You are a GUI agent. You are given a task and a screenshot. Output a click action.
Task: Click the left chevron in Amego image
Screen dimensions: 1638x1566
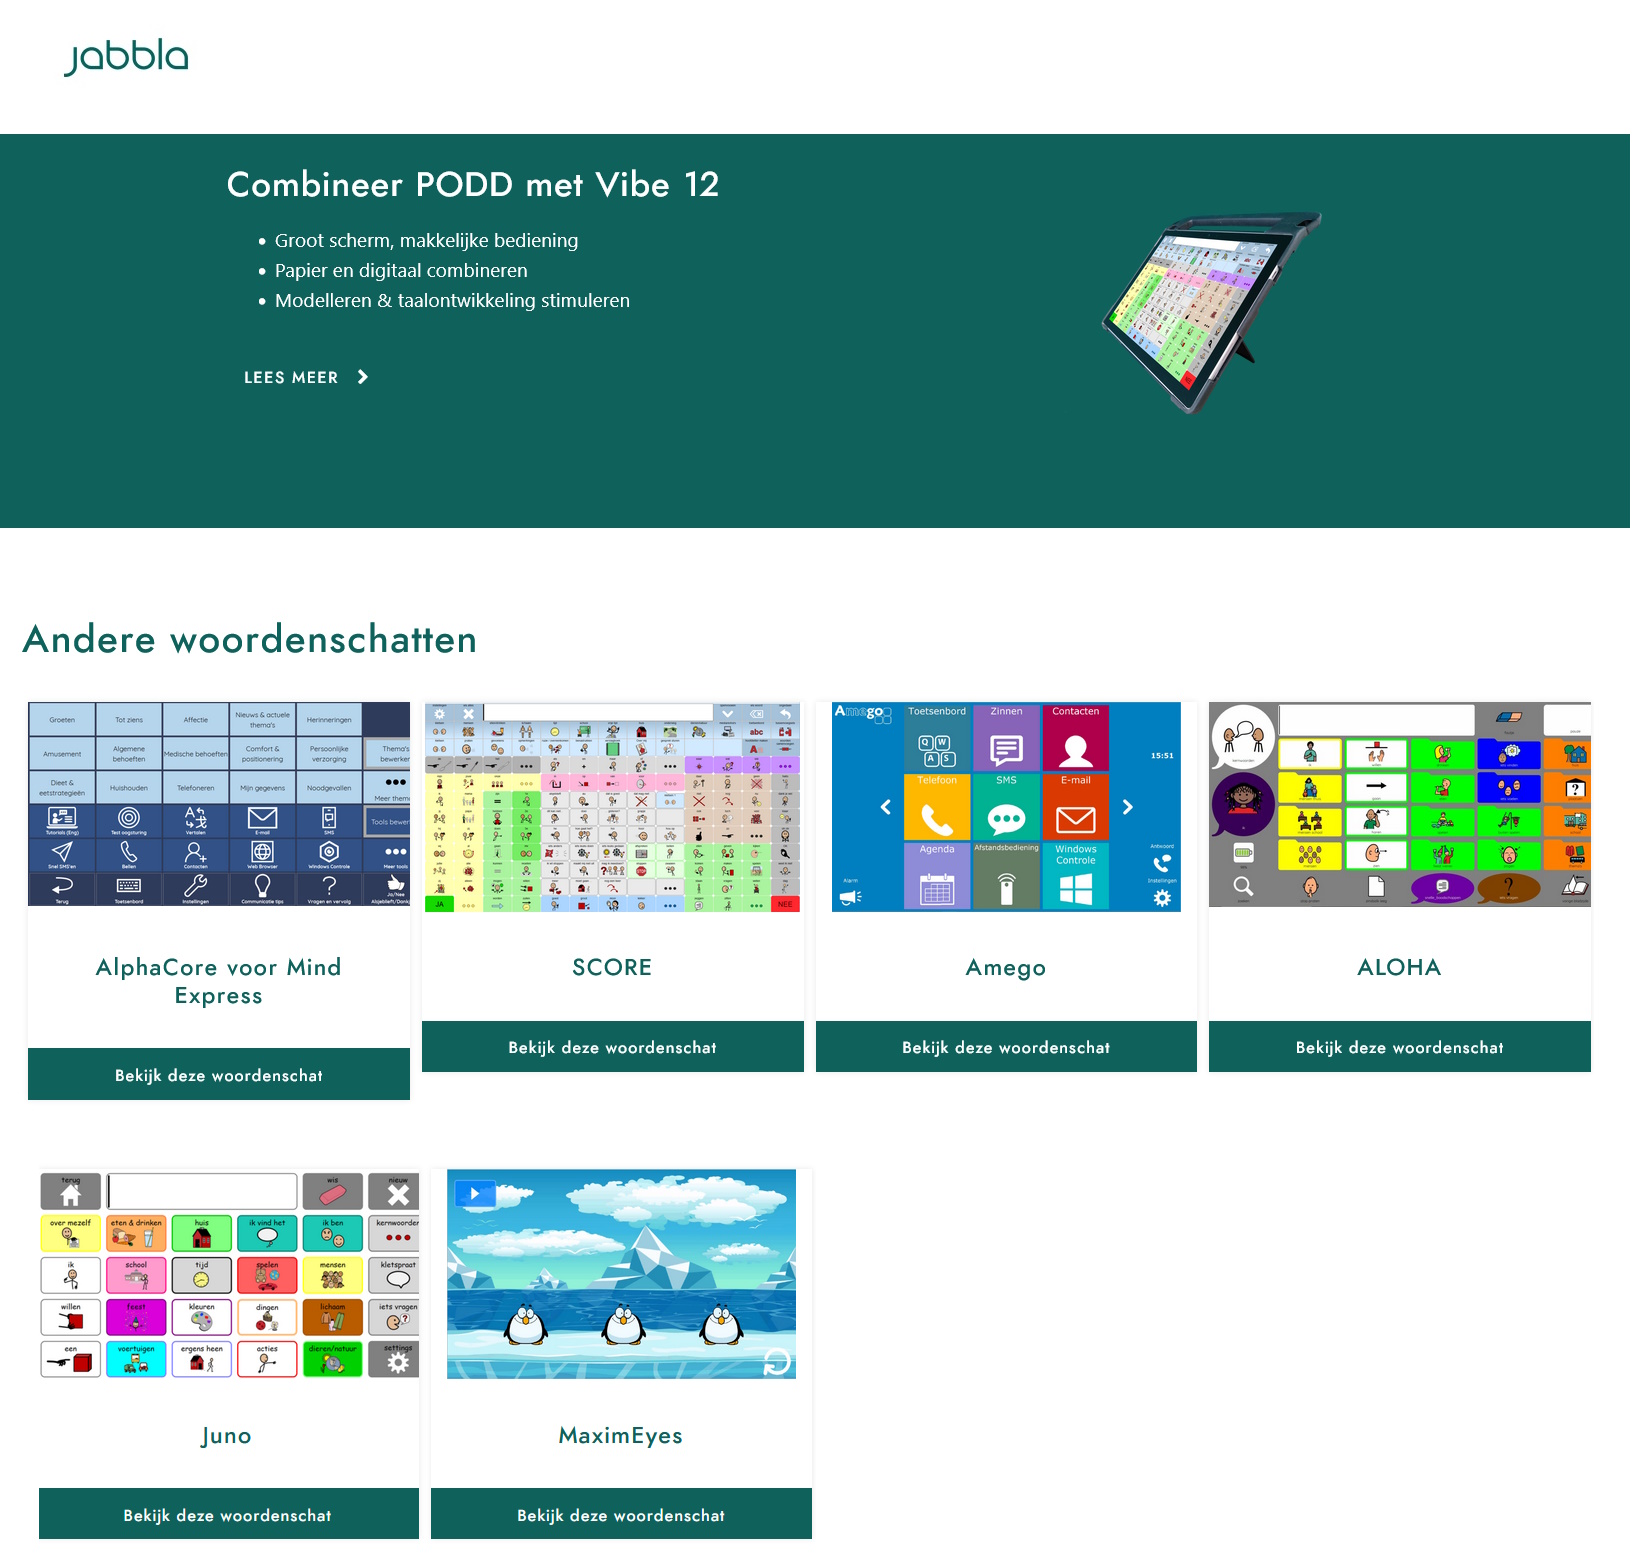pyautogui.click(x=885, y=807)
